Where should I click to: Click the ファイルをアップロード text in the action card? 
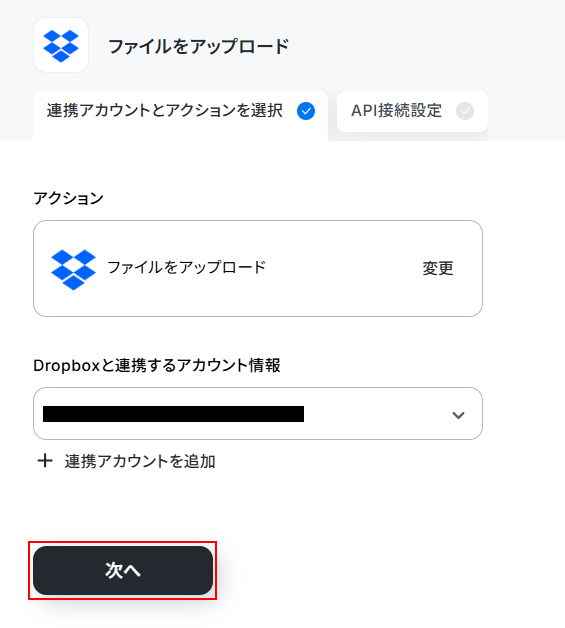[x=187, y=267]
